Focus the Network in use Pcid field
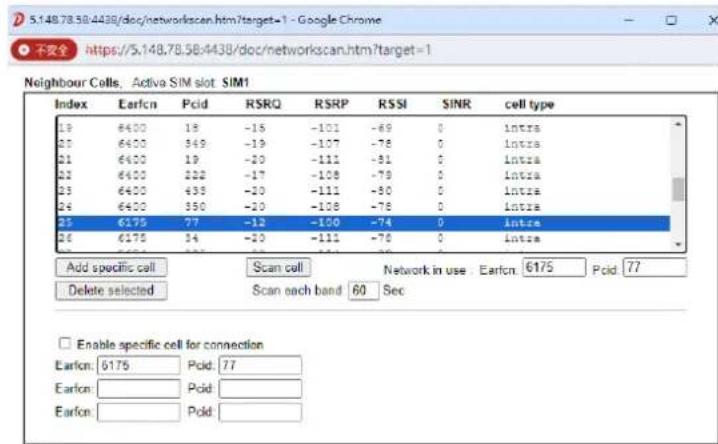 point(655,267)
